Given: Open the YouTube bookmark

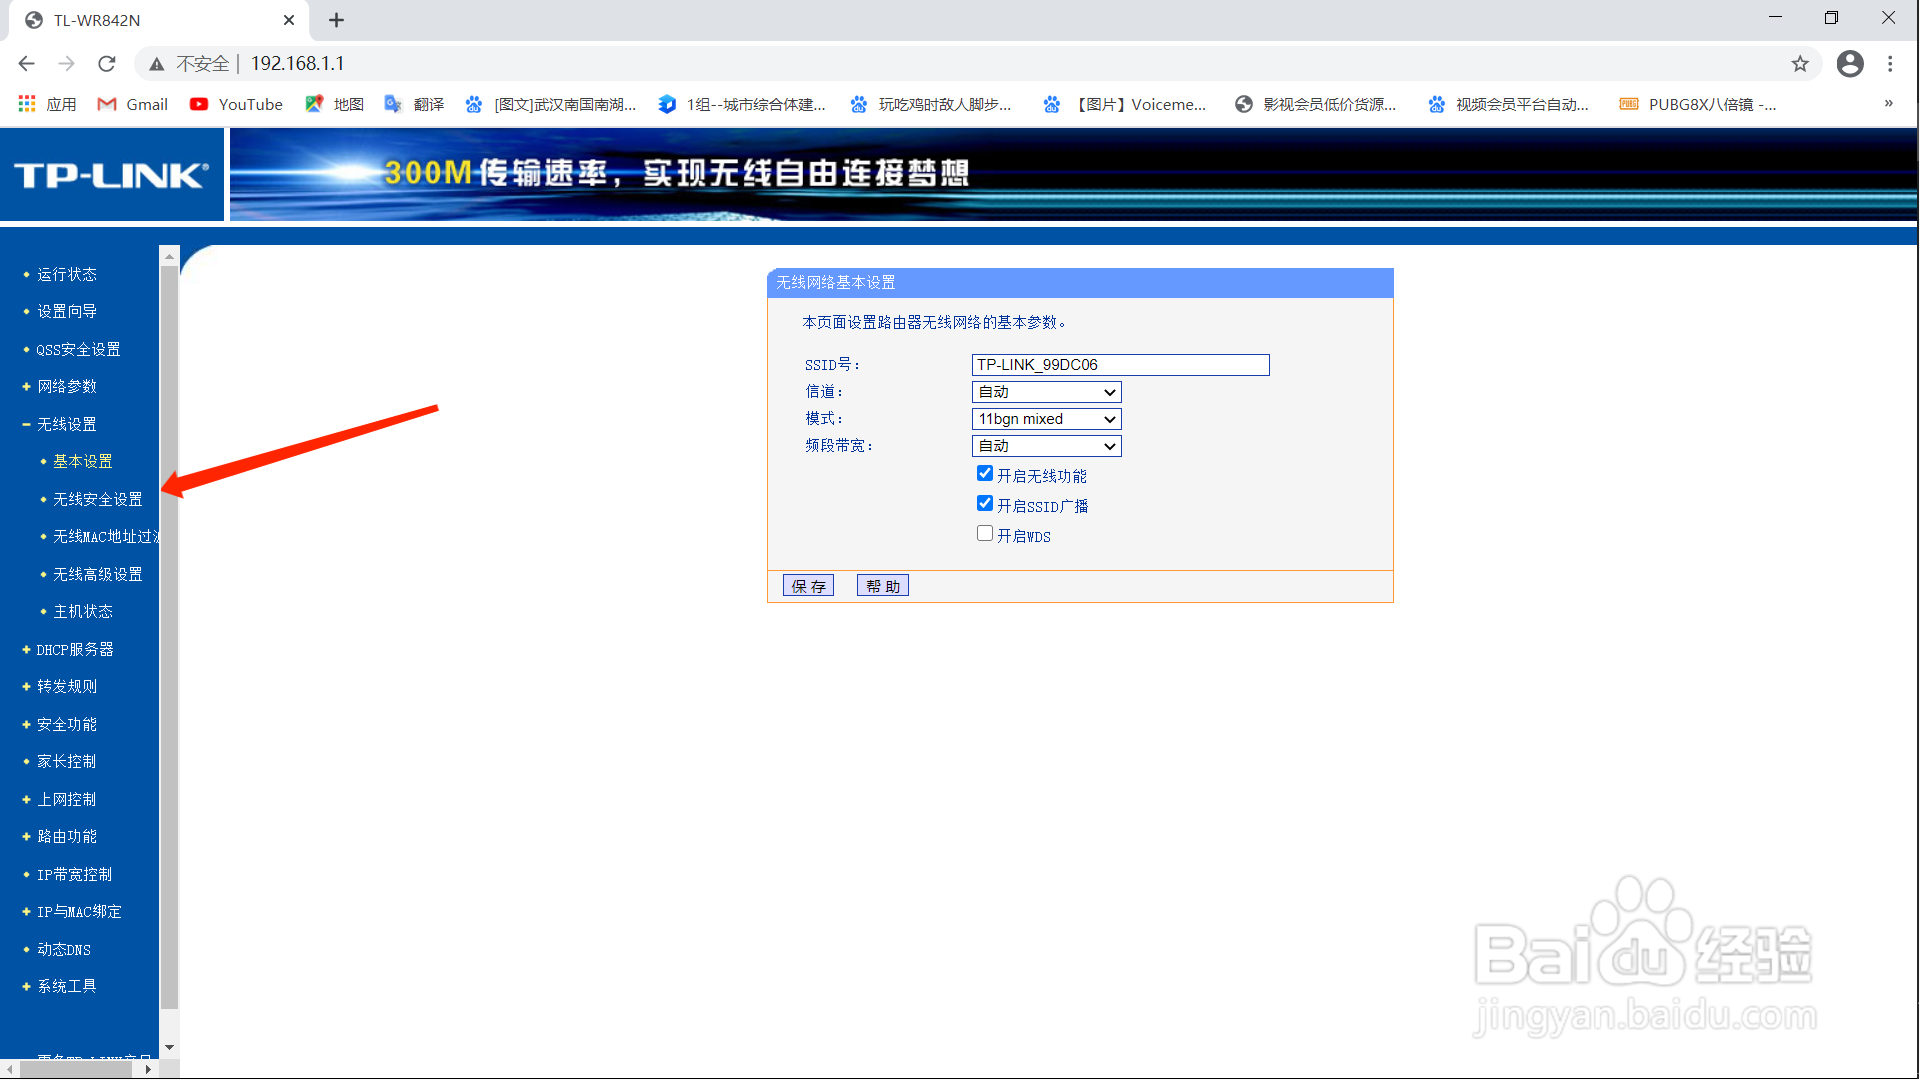Looking at the screenshot, I should pyautogui.click(x=236, y=104).
